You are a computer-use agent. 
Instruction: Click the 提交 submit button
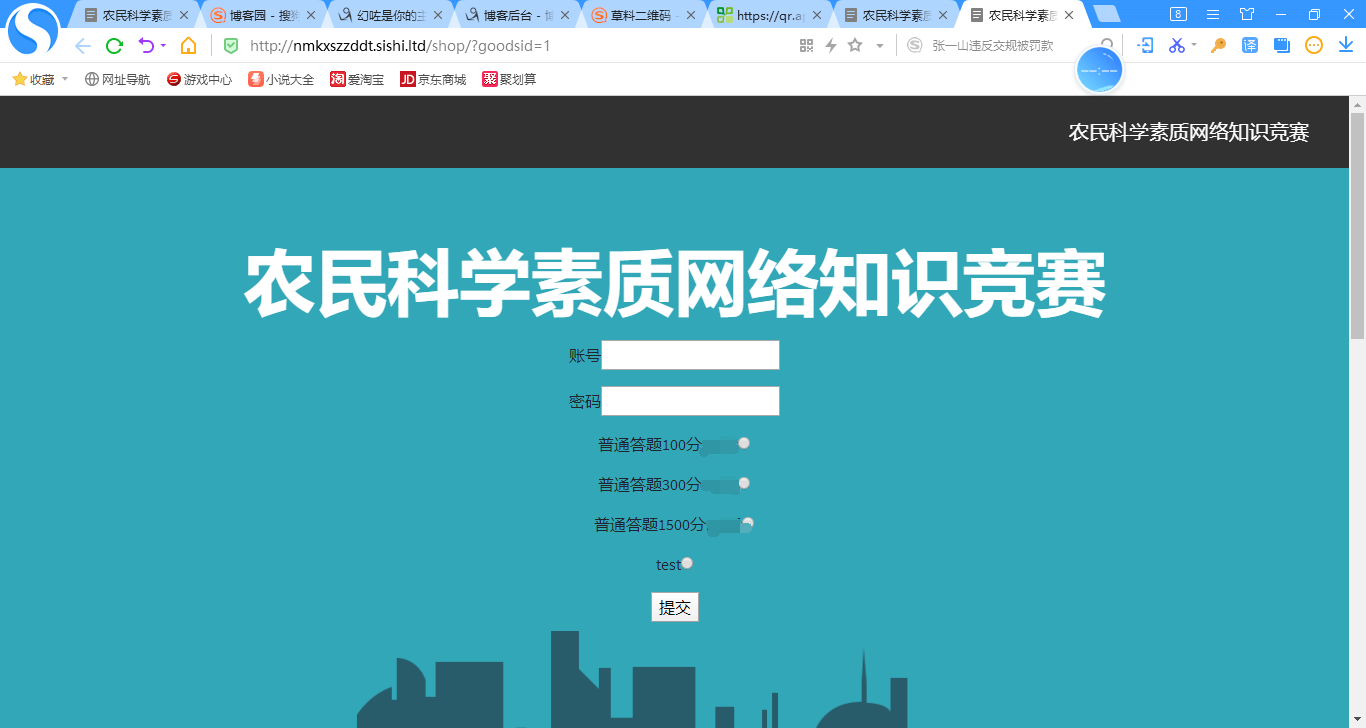click(675, 606)
